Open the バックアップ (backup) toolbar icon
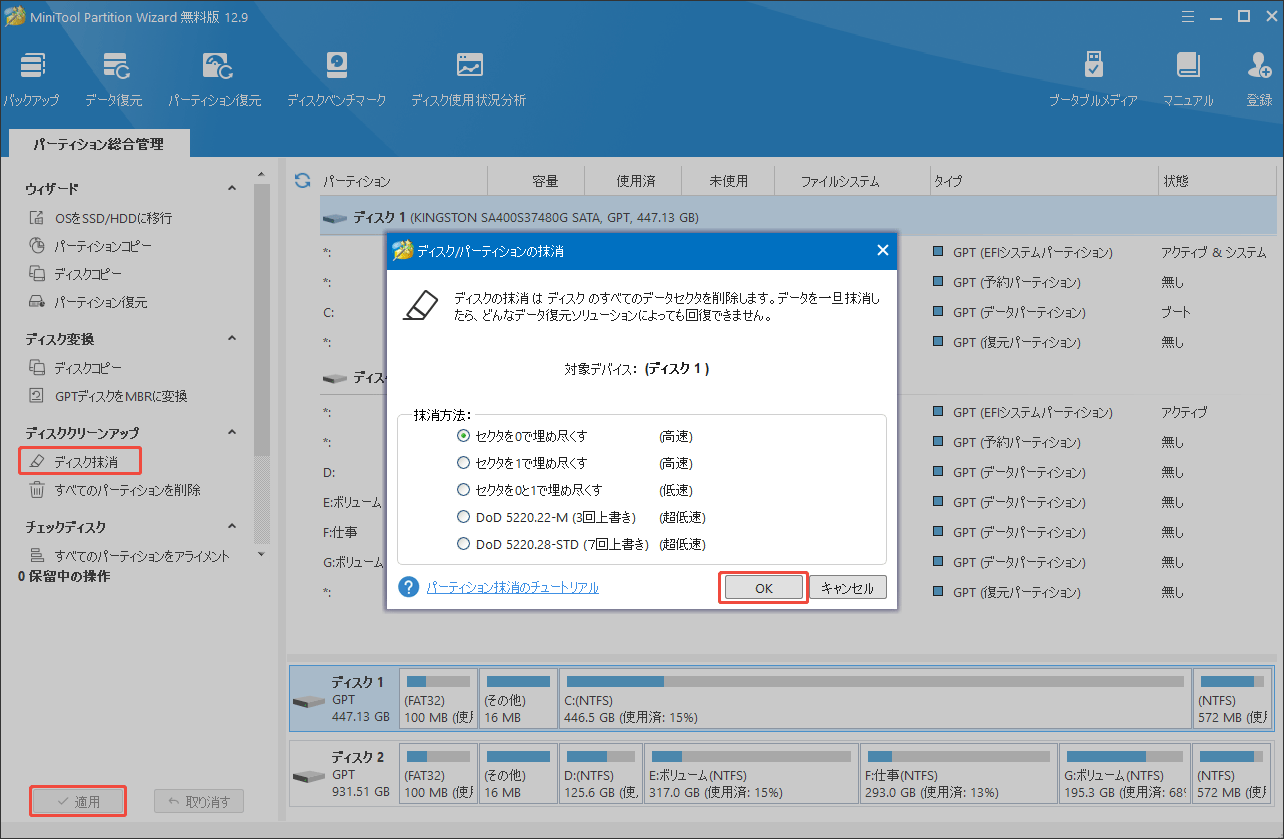The height and width of the screenshot is (839, 1284). click(31, 78)
